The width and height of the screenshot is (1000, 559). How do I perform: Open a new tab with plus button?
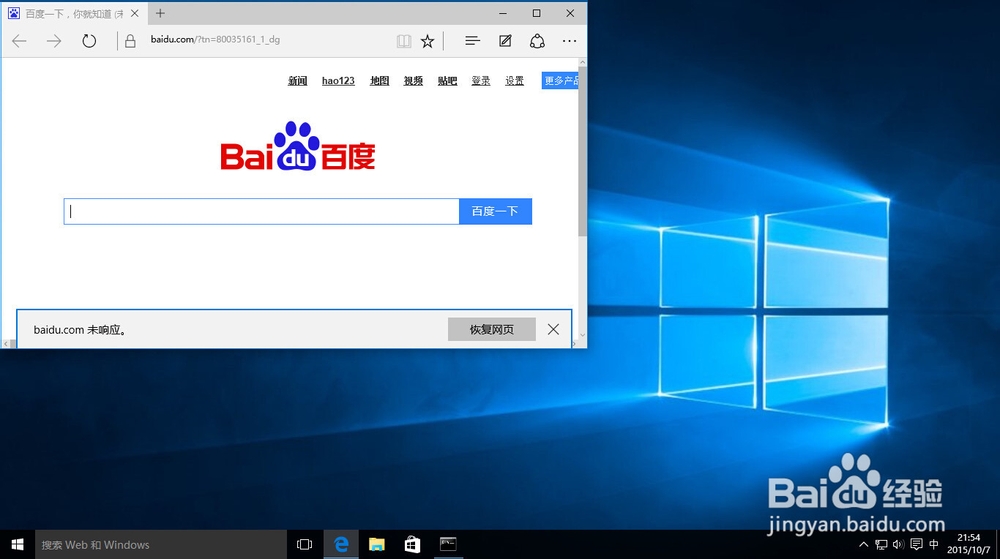(160, 13)
